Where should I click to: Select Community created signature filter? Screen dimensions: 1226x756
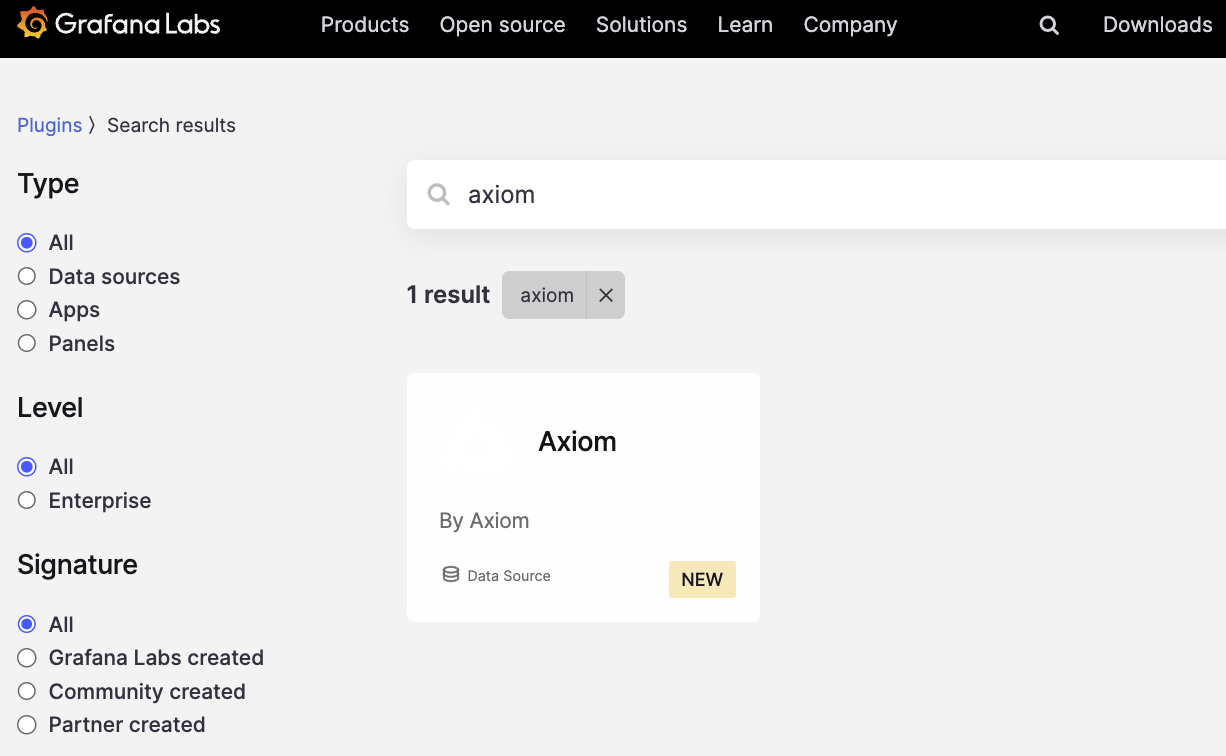pyautogui.click(x=27, y=691)
